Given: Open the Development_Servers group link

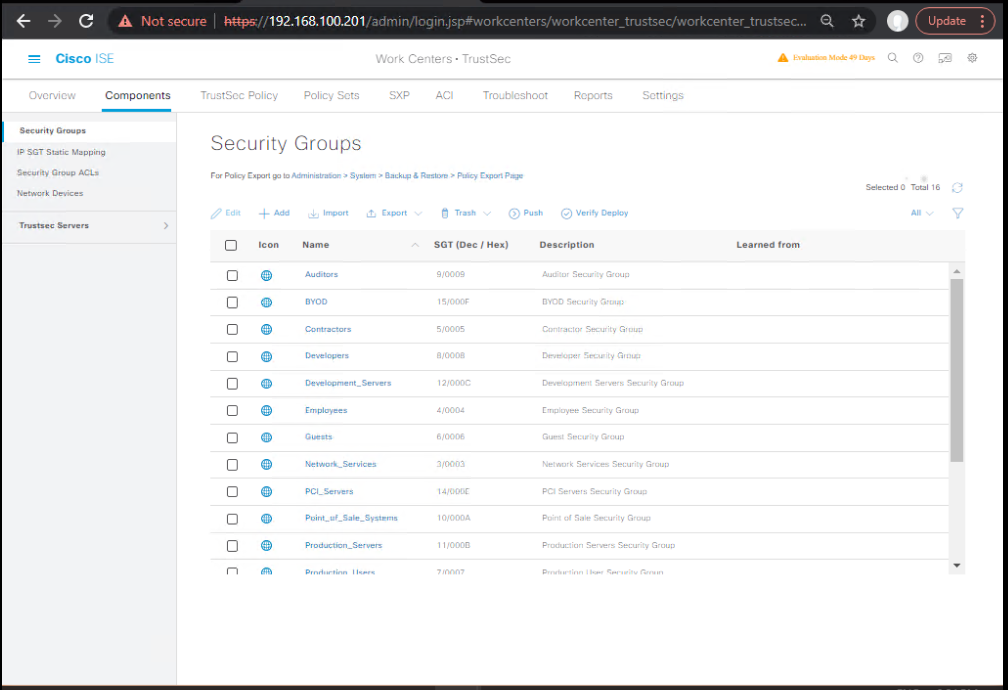Looking at the screenshot, I should pos(348,383).
